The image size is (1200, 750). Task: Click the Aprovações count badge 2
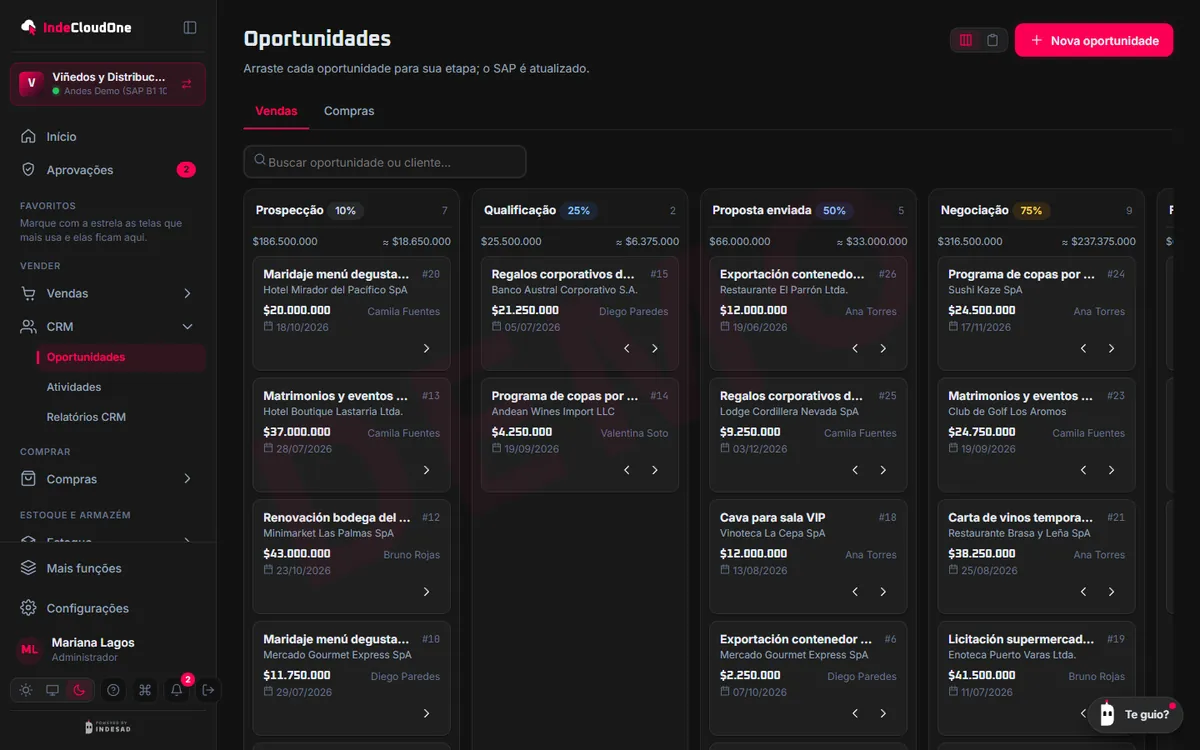(186, 170)
